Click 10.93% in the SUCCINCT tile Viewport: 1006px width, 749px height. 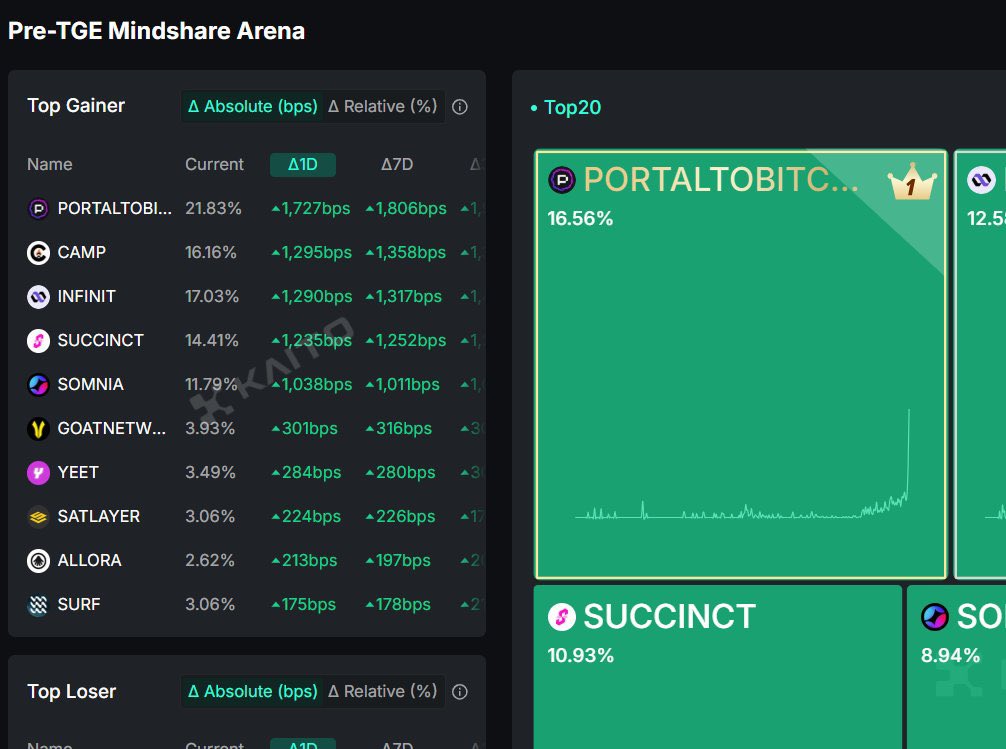(581, 655)
